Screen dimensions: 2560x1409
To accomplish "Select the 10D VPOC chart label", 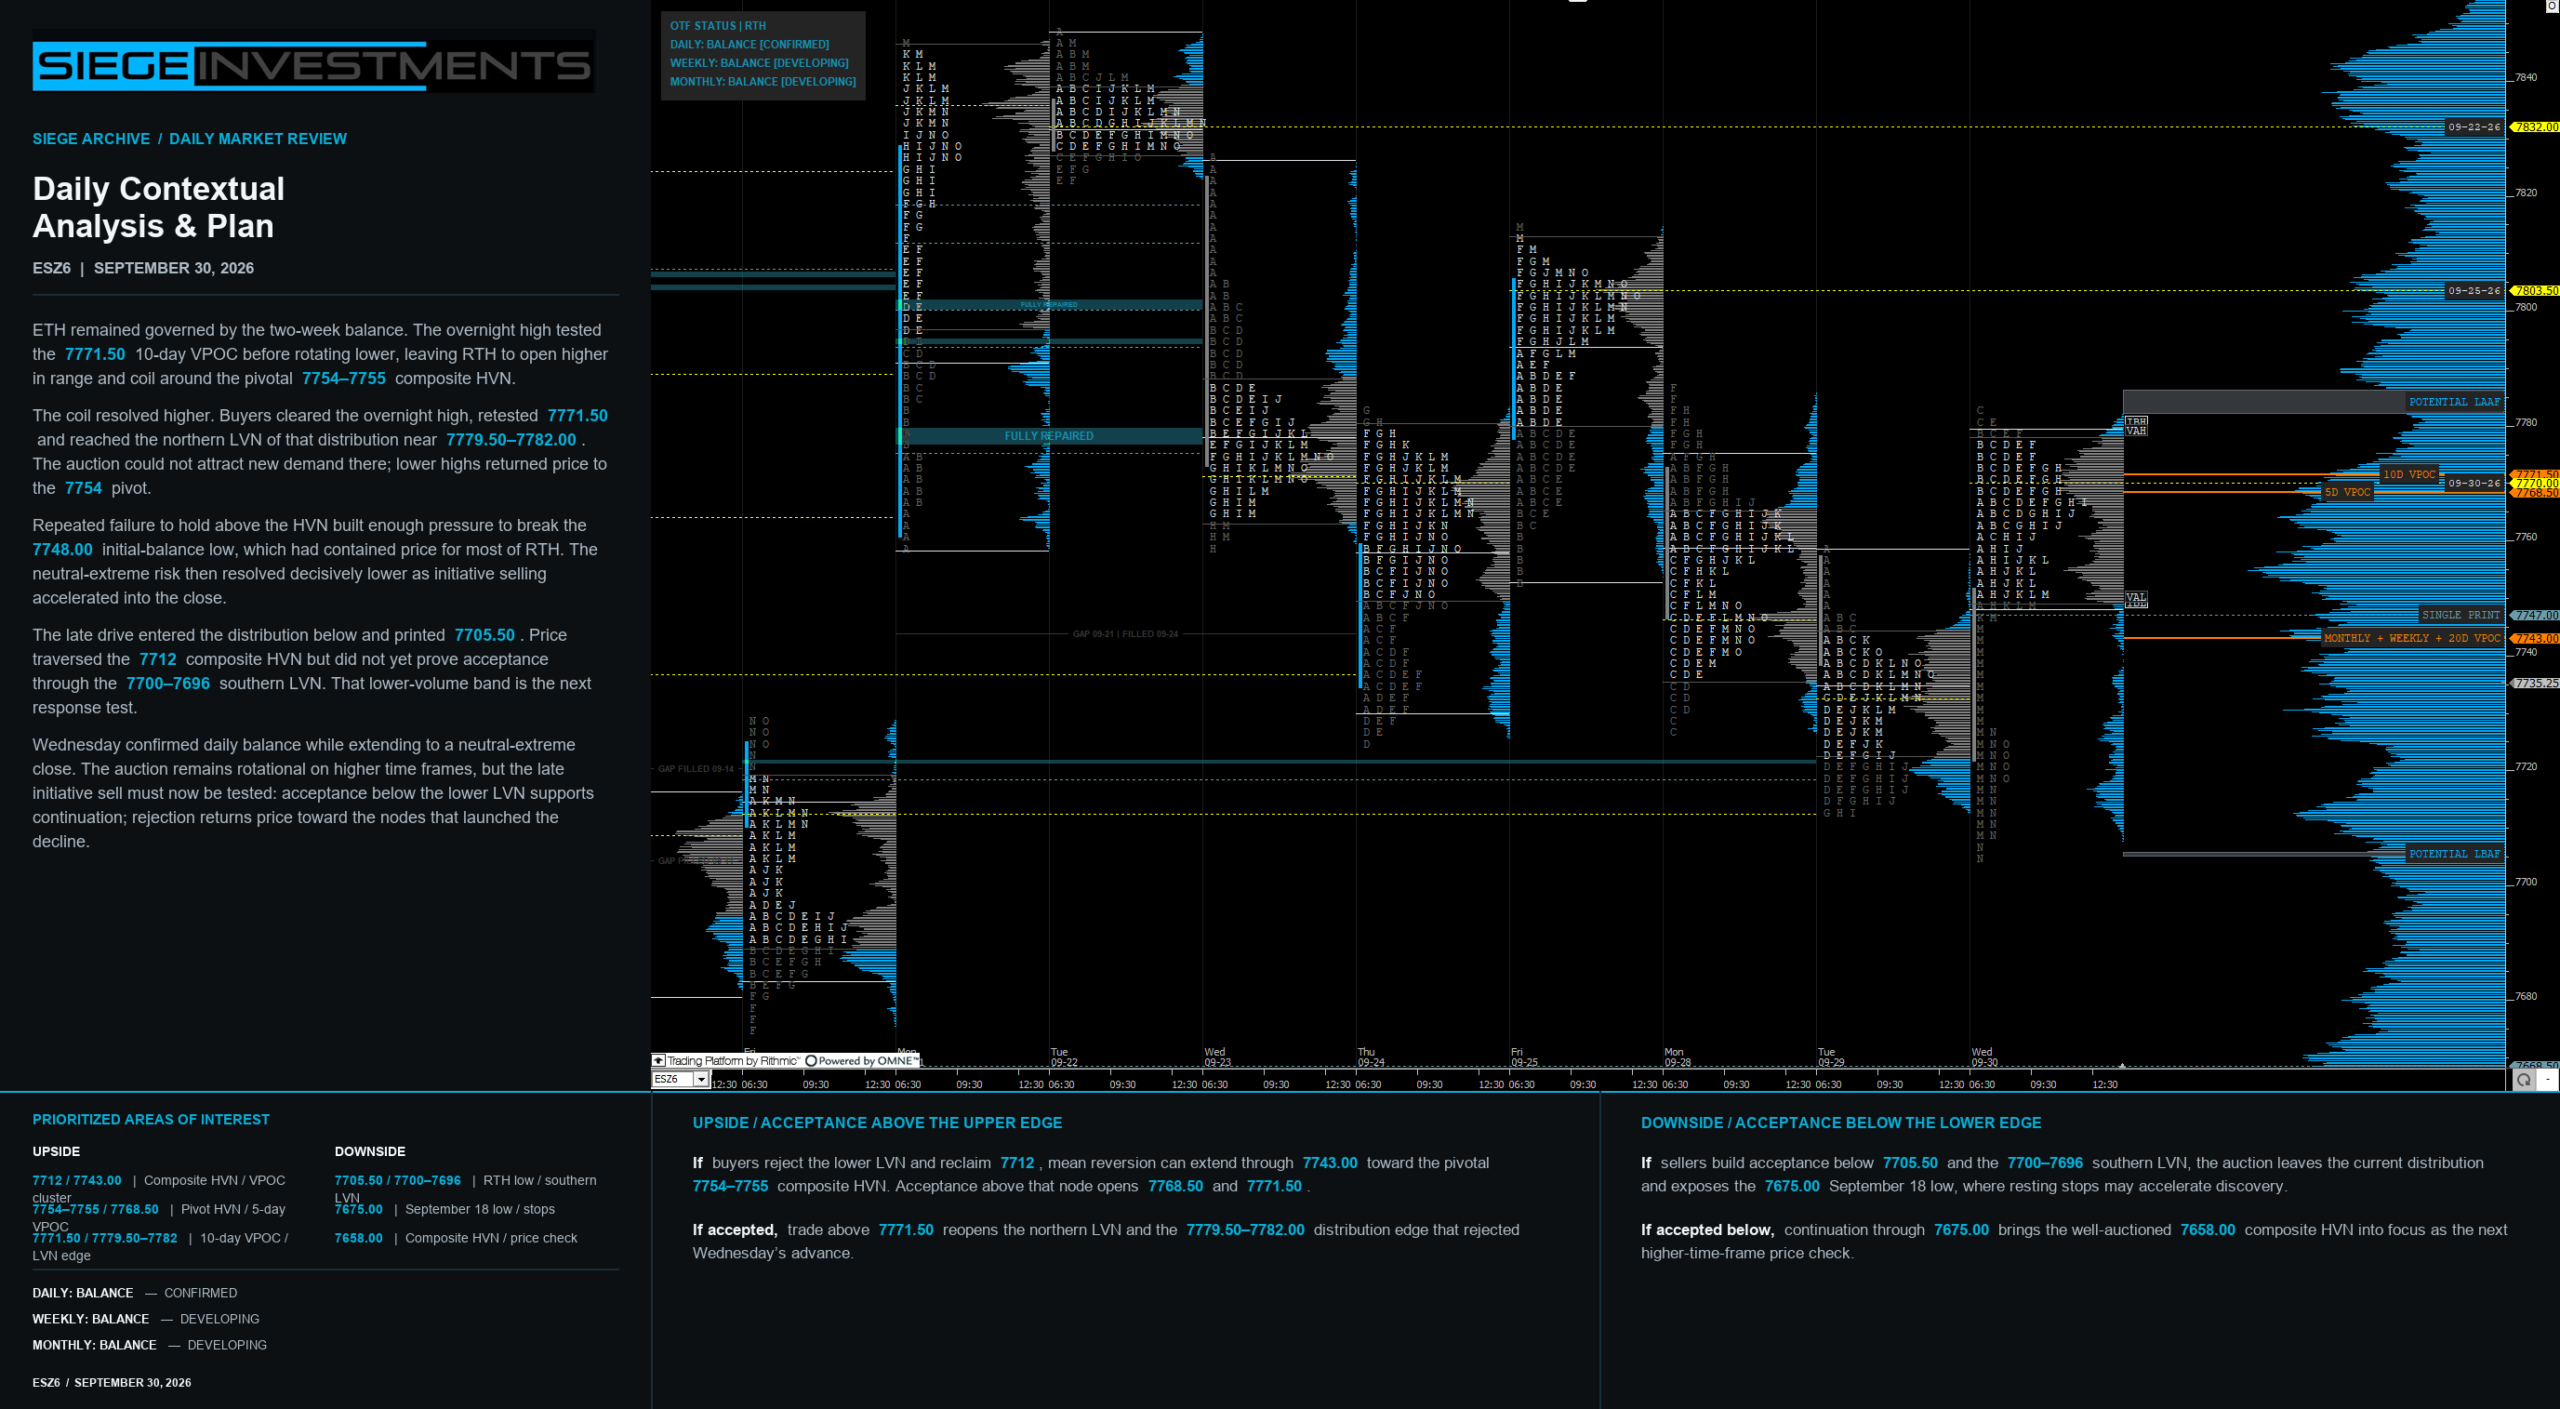I will point(2409,474).
